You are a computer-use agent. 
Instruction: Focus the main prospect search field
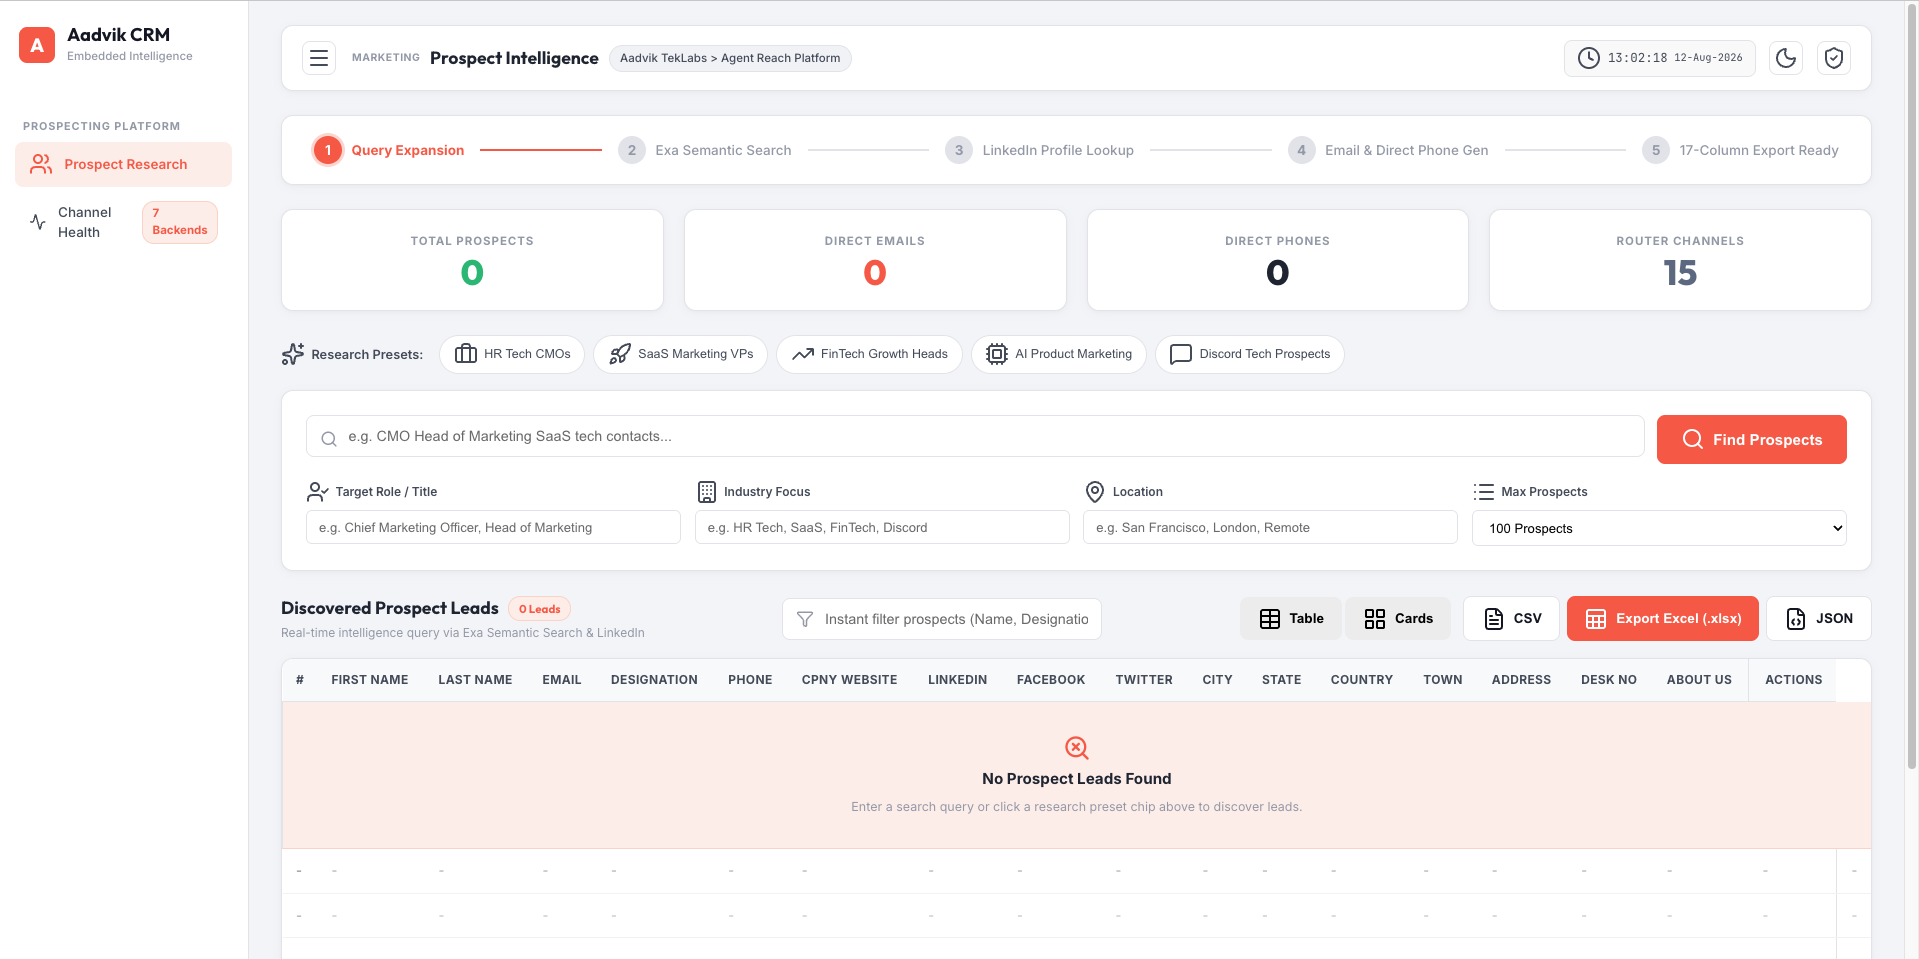click(x=975, y=436)
